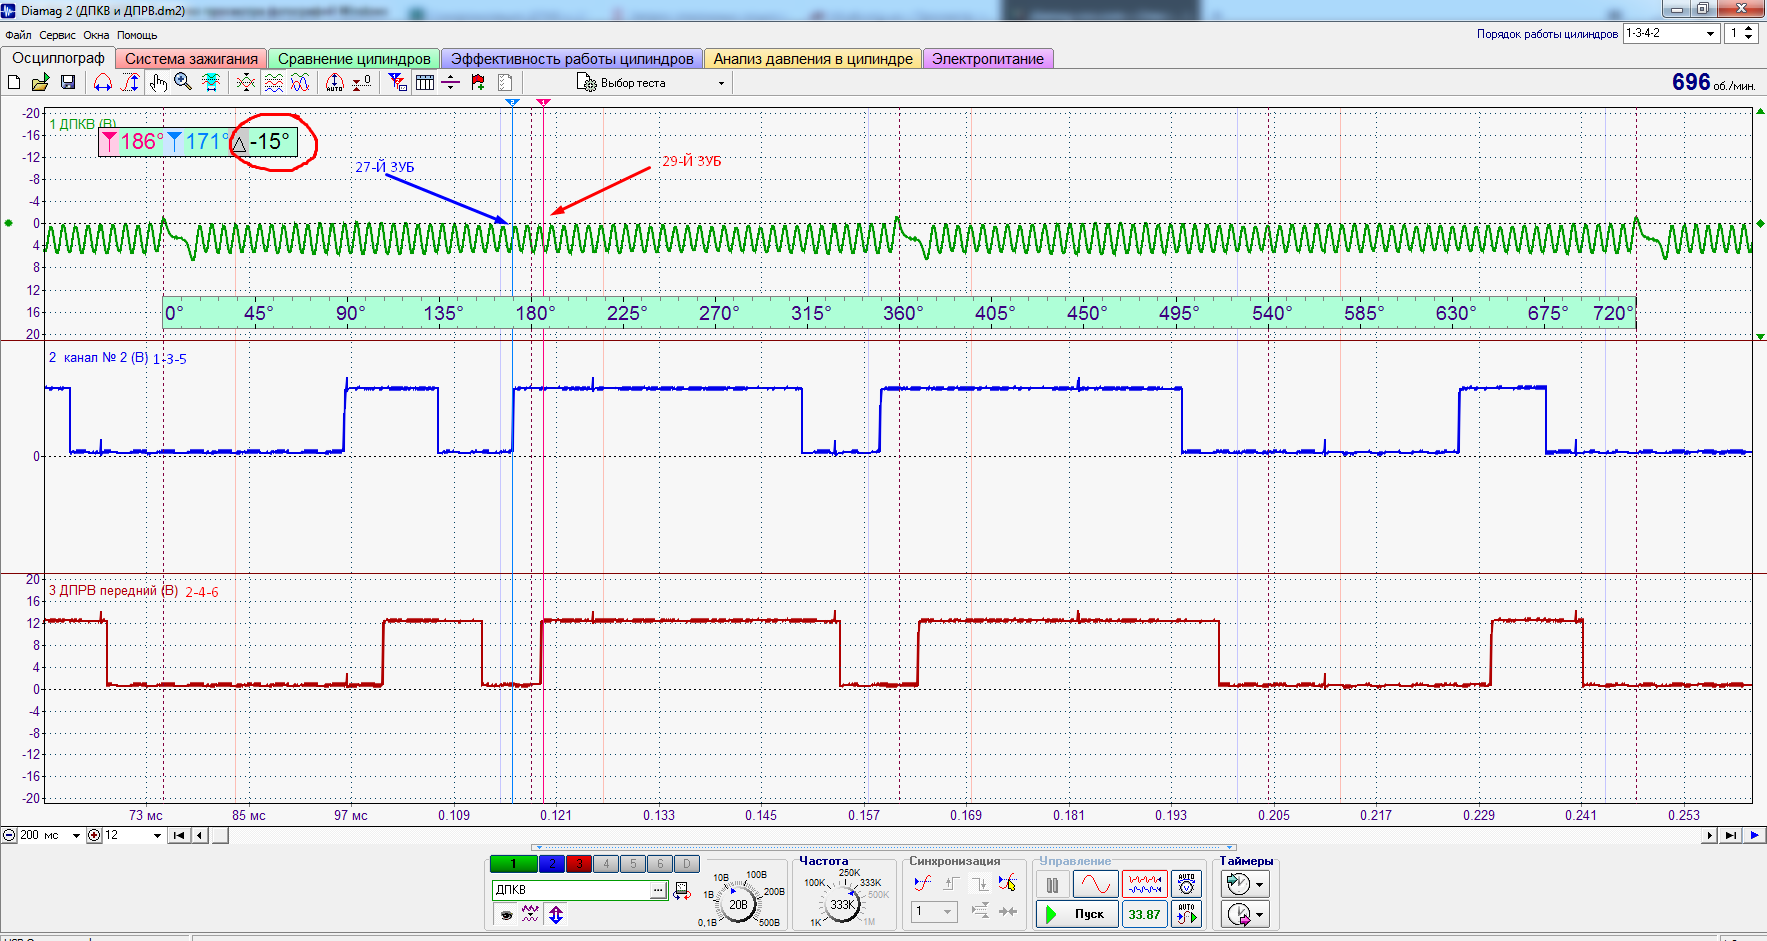Toggle blue channel 2 button
The width and height of the screenshot is (1767, 941).
pyautogui.click(x=551, y=864)
